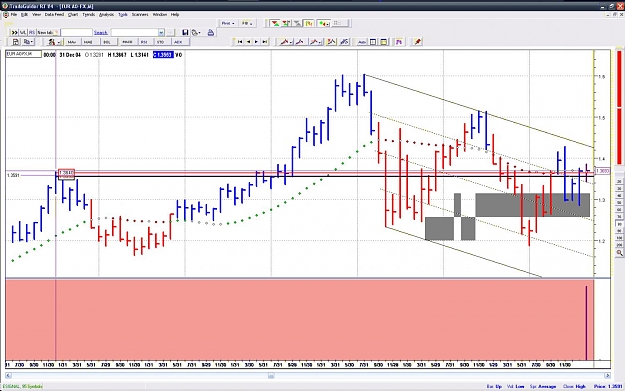Open the first trend line tool dropdown
This screenshot has height=391, width=625.
coord(286,42)
